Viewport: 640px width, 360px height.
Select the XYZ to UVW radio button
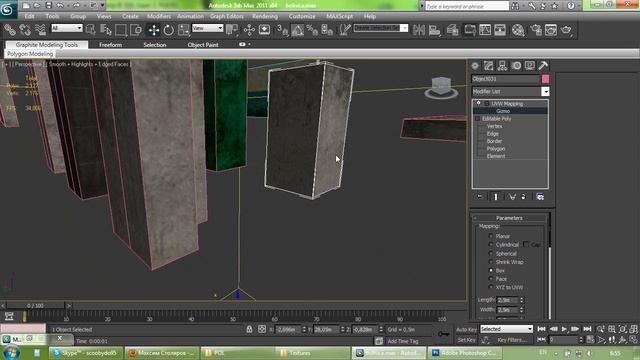491,287
